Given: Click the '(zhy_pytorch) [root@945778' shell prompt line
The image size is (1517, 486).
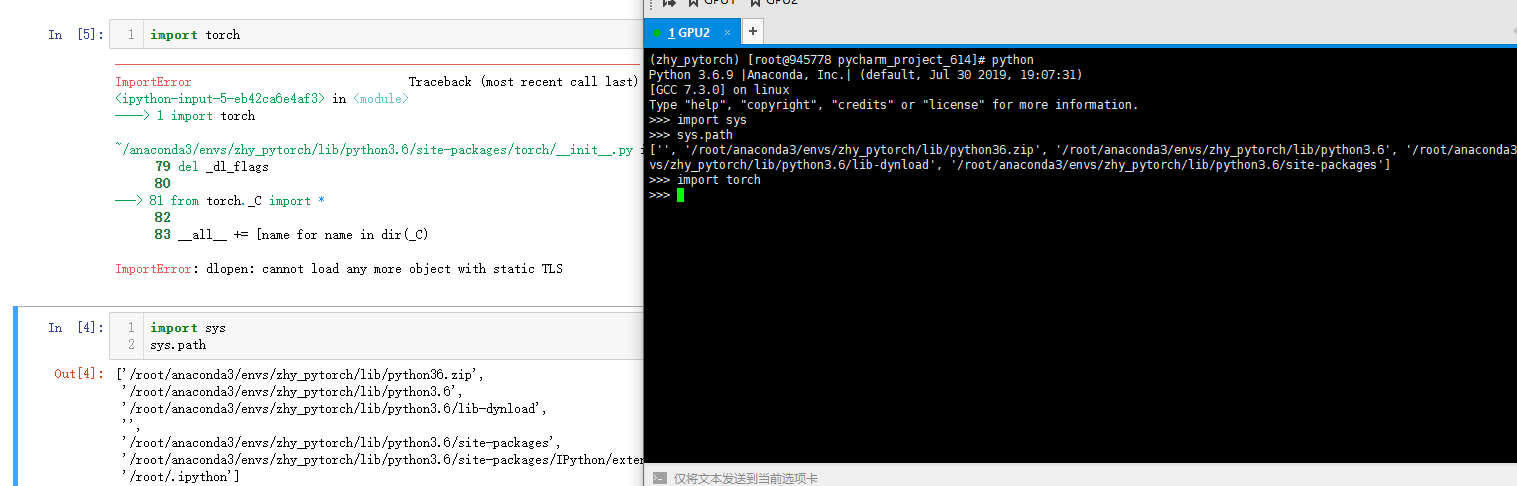Looking at the screenshot, I should 841,60.
